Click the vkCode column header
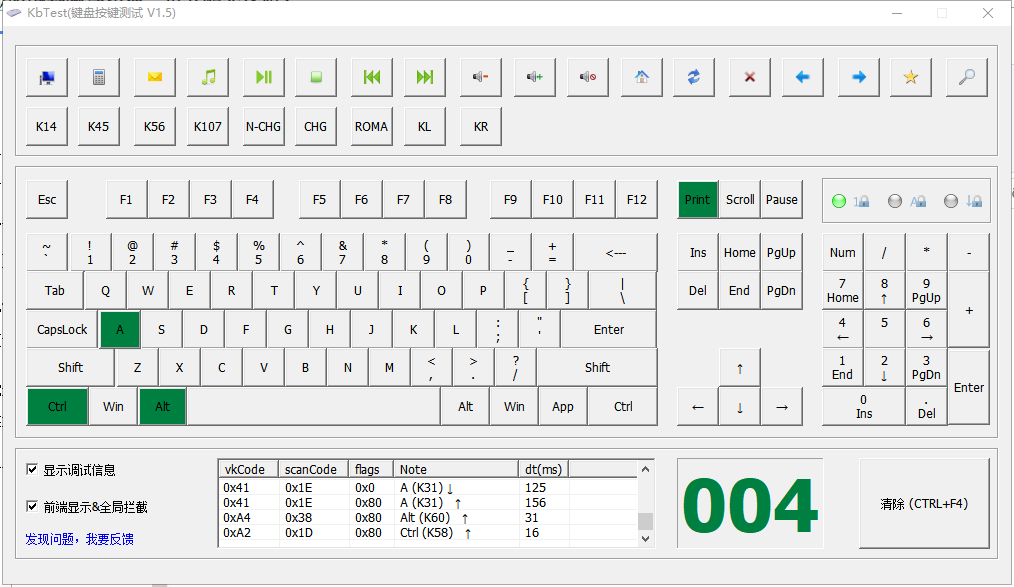1014x587 pixels. pyautogui.click(x=249, y=469)
